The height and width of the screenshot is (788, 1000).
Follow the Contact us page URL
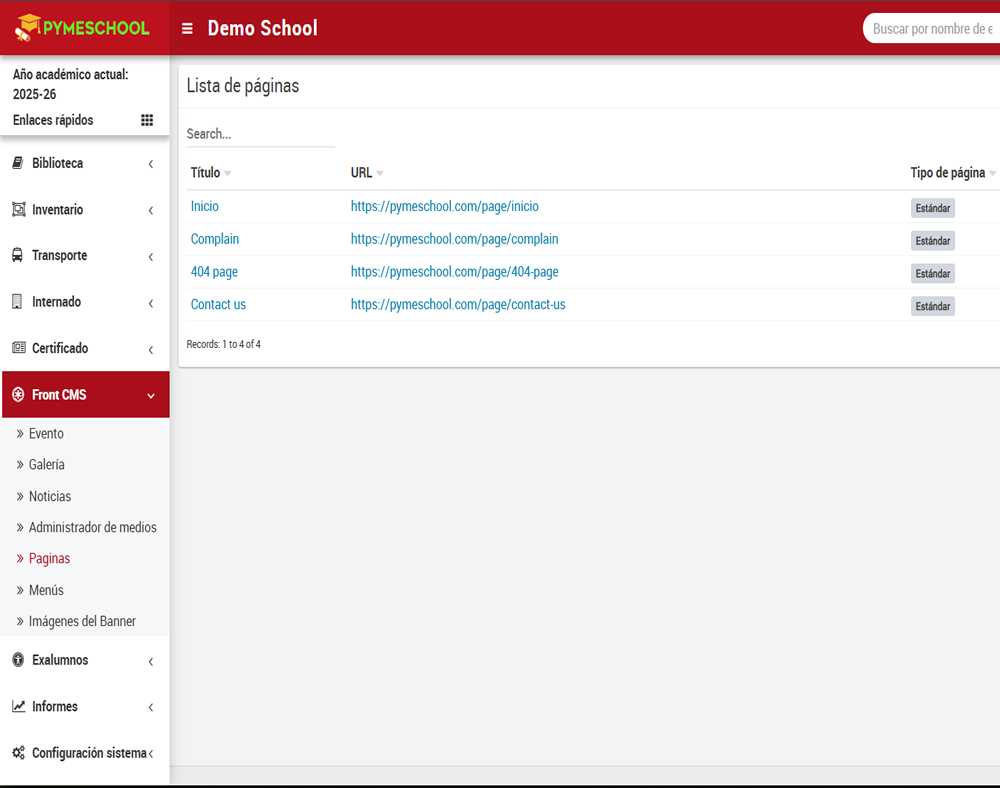coord(458,304)
